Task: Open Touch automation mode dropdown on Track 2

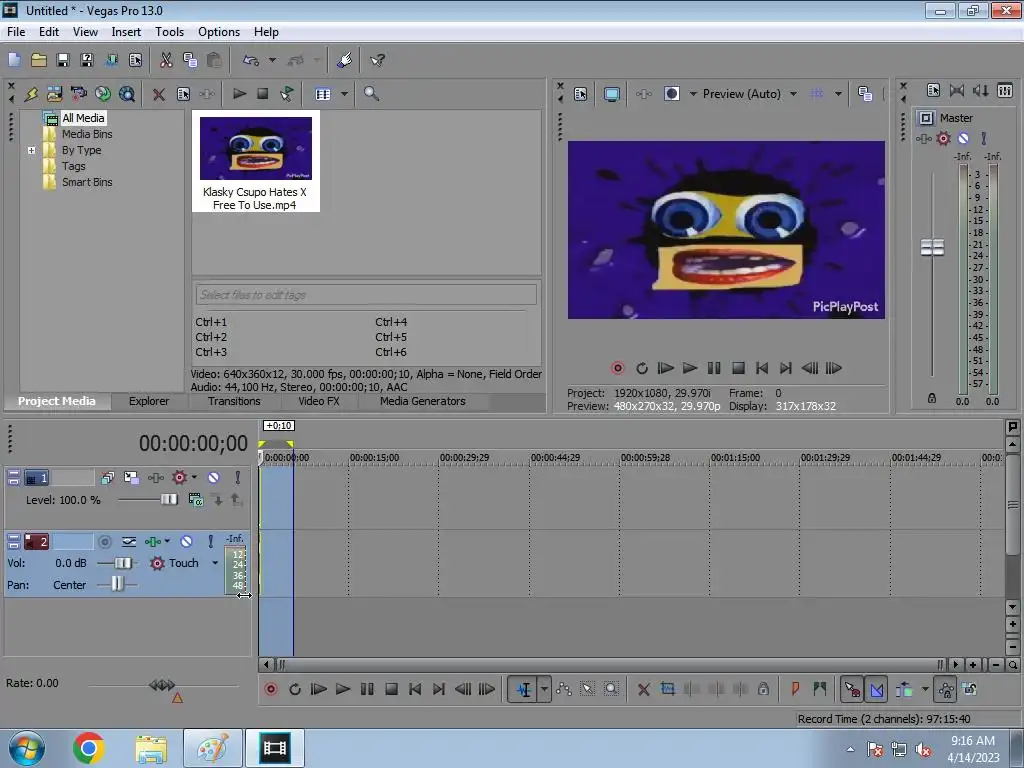Action: [x=215, y=563]
